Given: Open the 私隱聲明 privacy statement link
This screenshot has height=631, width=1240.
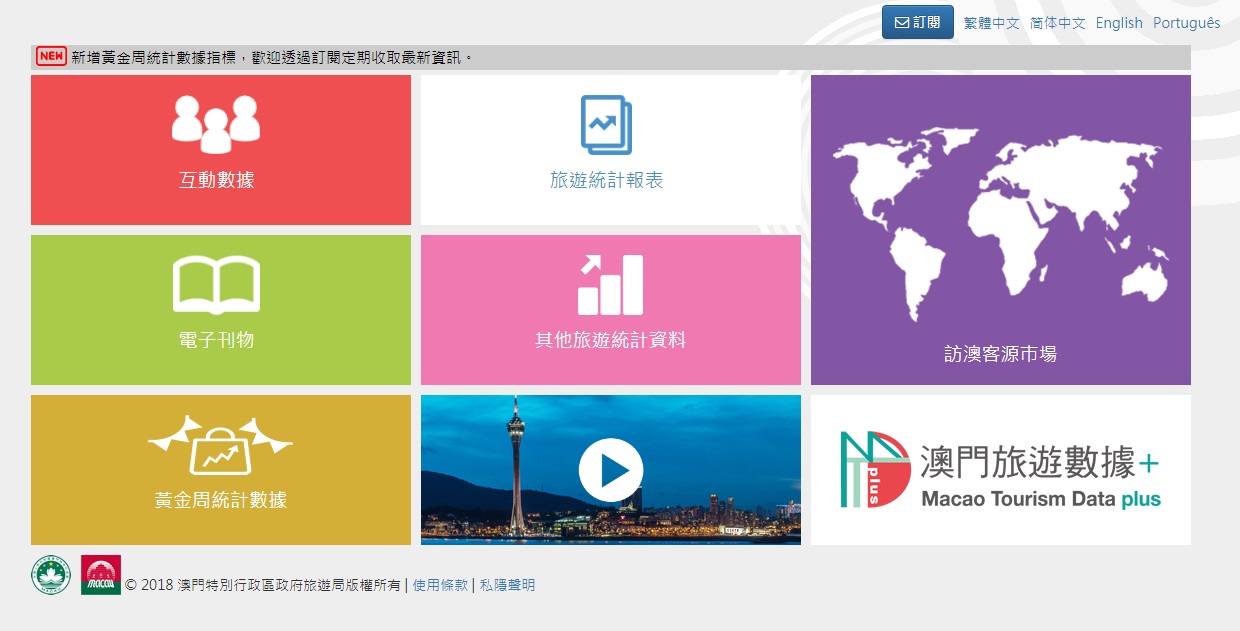Looking at the screenshot, I should click(507, 585).
